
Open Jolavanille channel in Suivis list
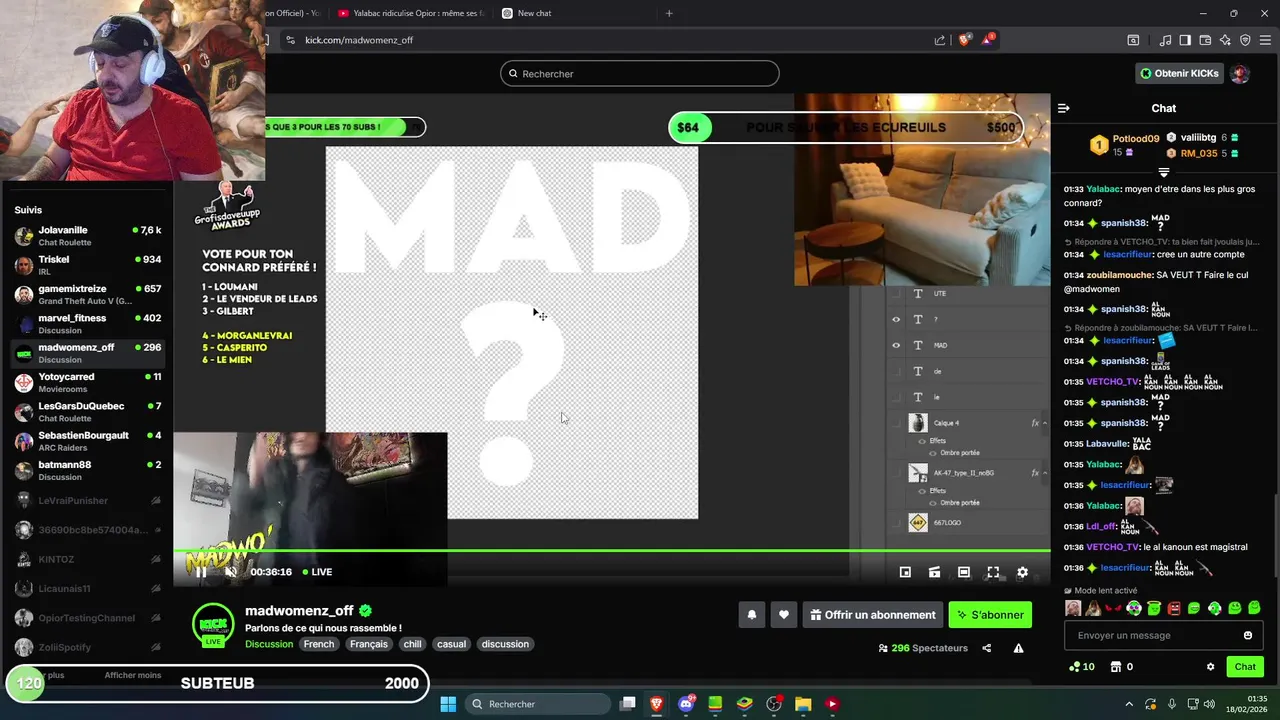click(x=88, y=236)
